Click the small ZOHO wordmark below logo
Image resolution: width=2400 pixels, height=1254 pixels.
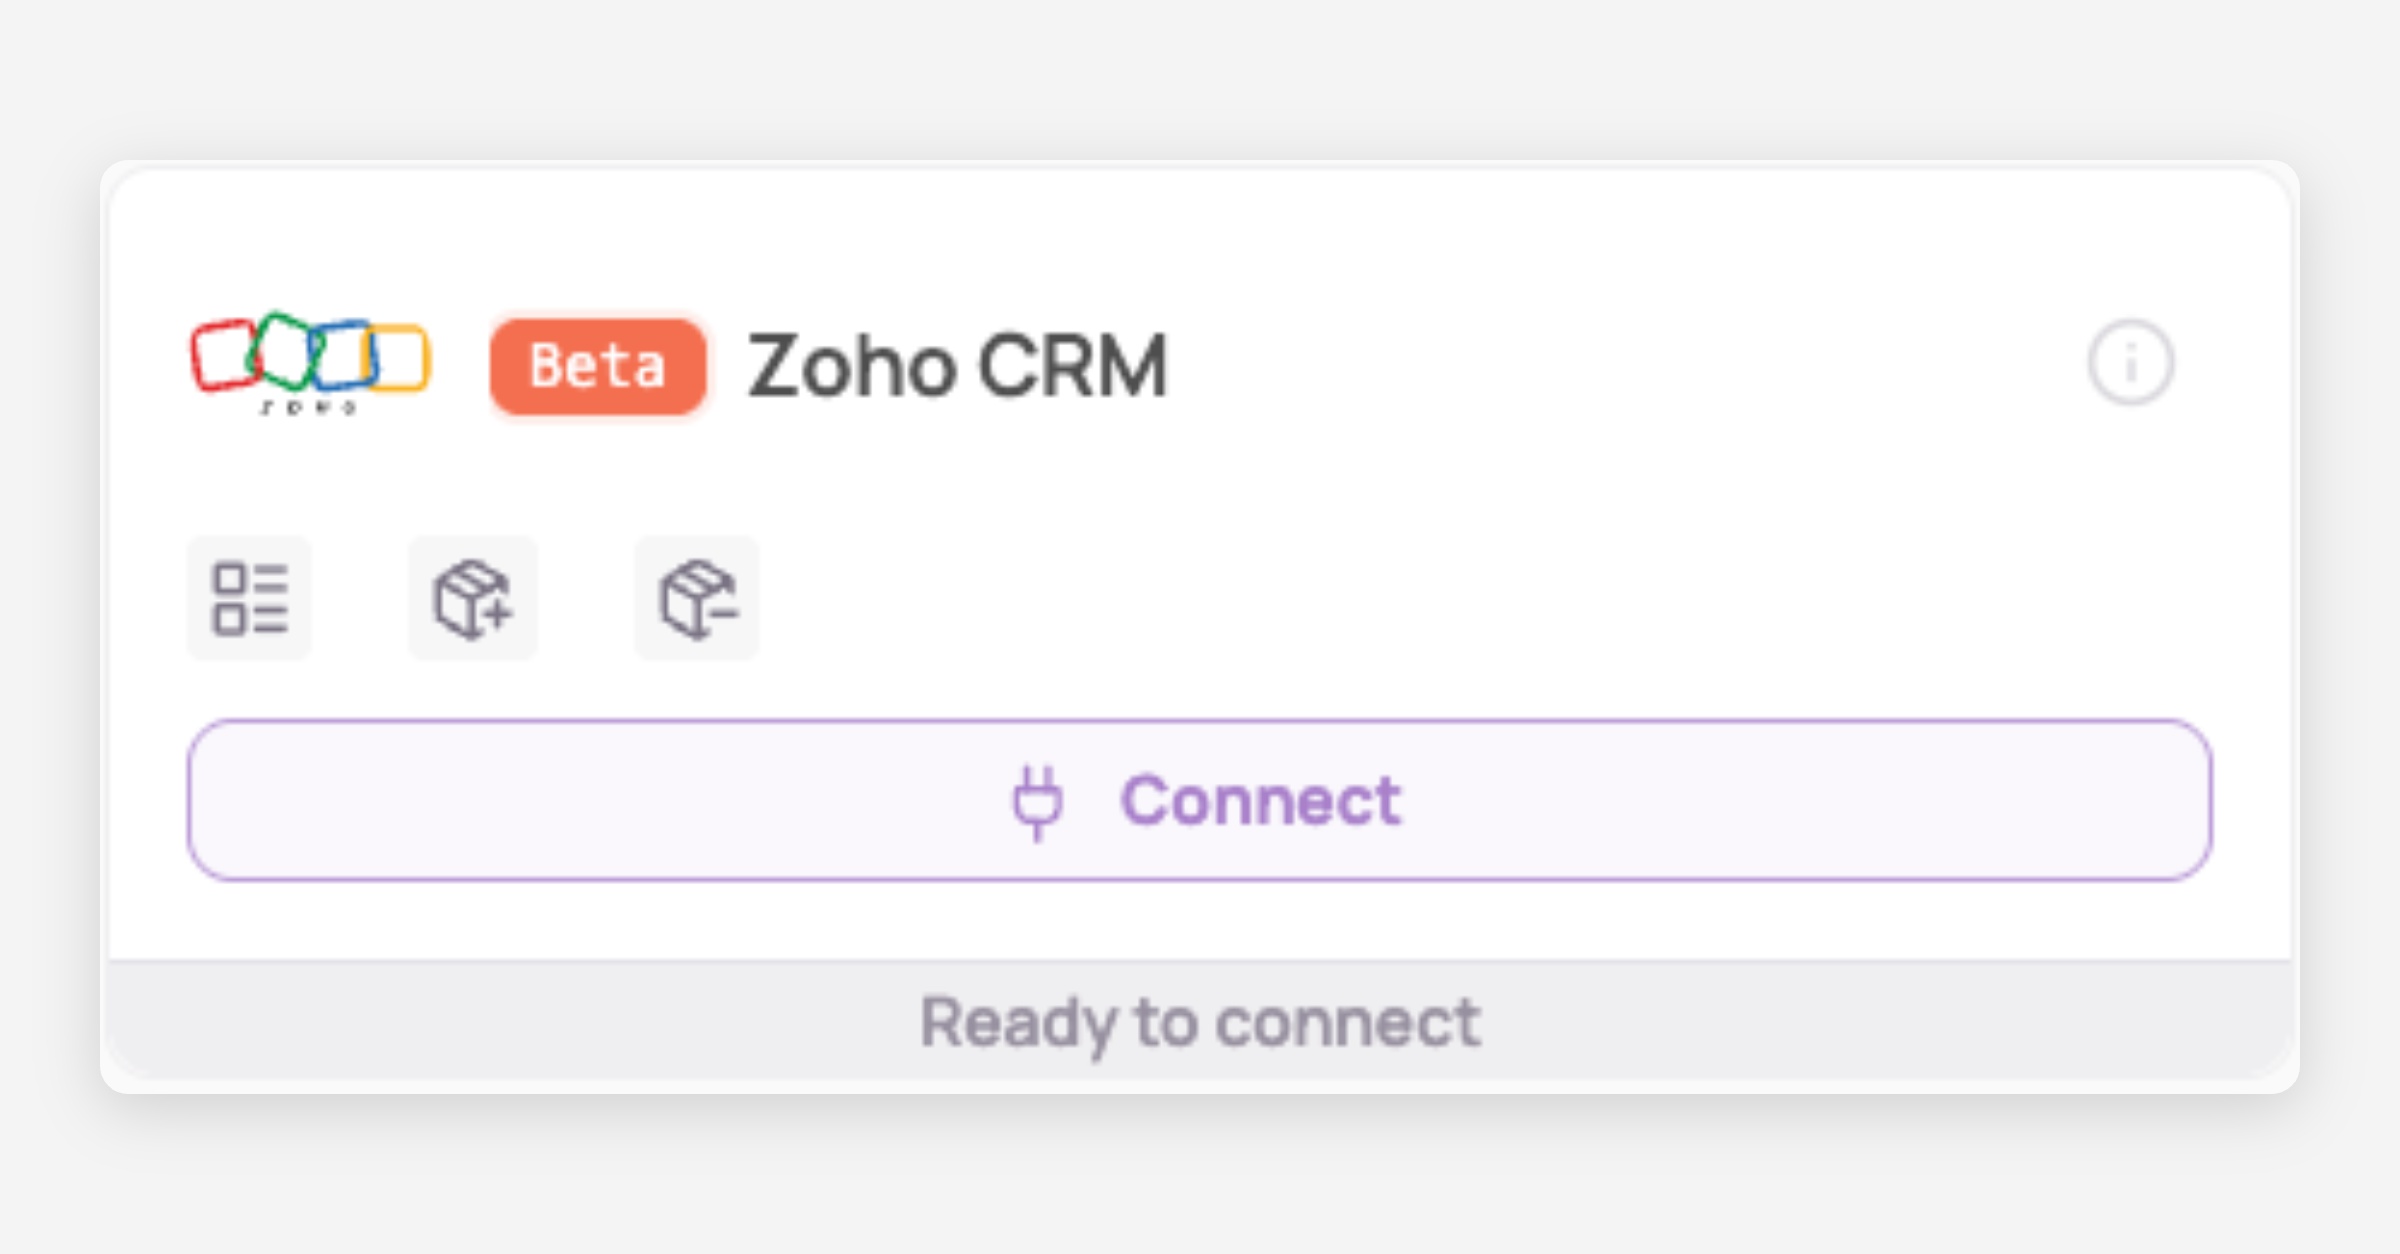308,407
